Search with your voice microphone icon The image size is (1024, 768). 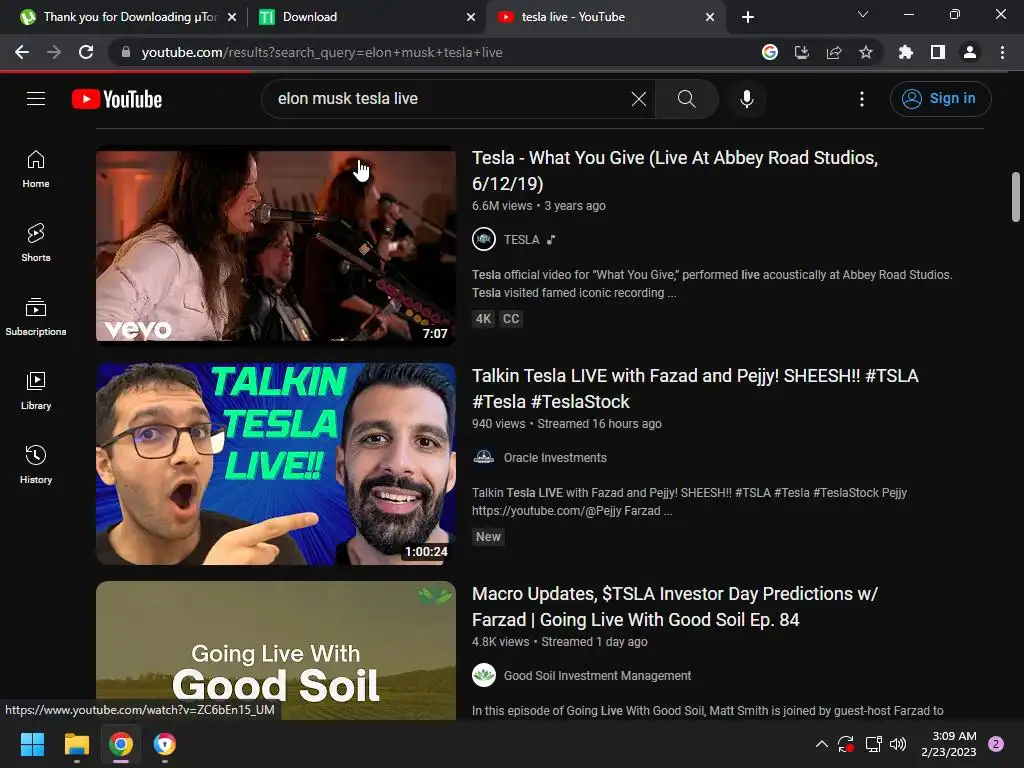coord(746,99)
